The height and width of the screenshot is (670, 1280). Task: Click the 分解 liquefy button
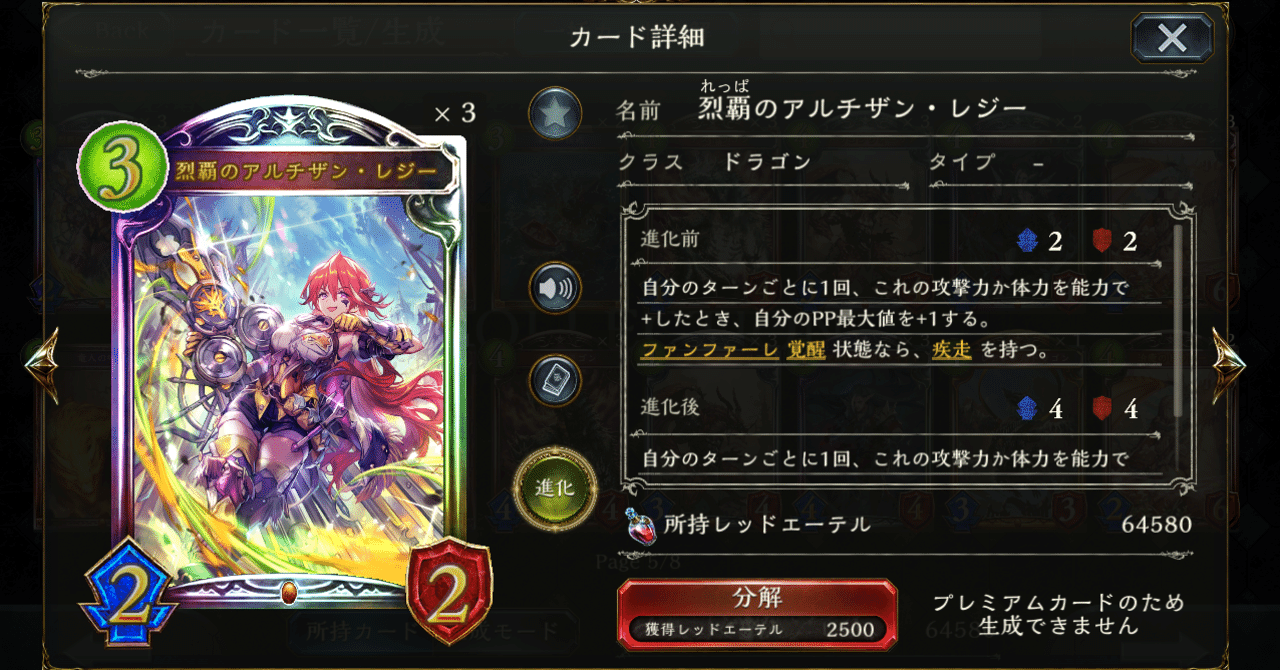(757, 612)
